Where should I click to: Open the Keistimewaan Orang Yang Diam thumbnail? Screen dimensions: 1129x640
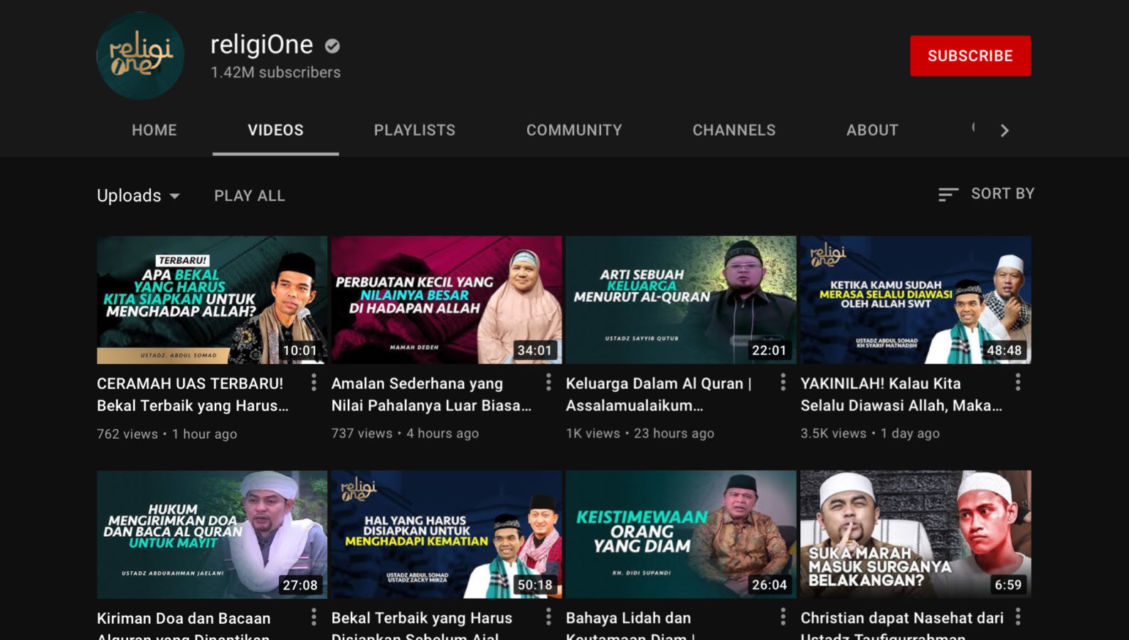pos(681,534)
